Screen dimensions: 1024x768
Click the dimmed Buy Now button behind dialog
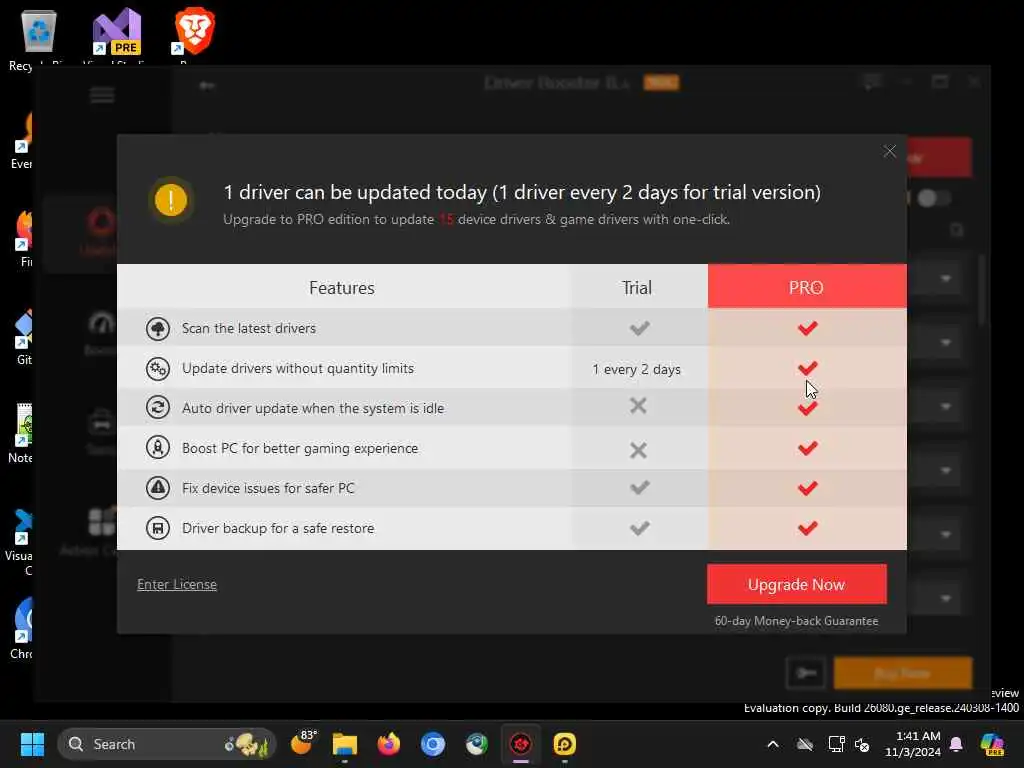(x=903, y=673)
